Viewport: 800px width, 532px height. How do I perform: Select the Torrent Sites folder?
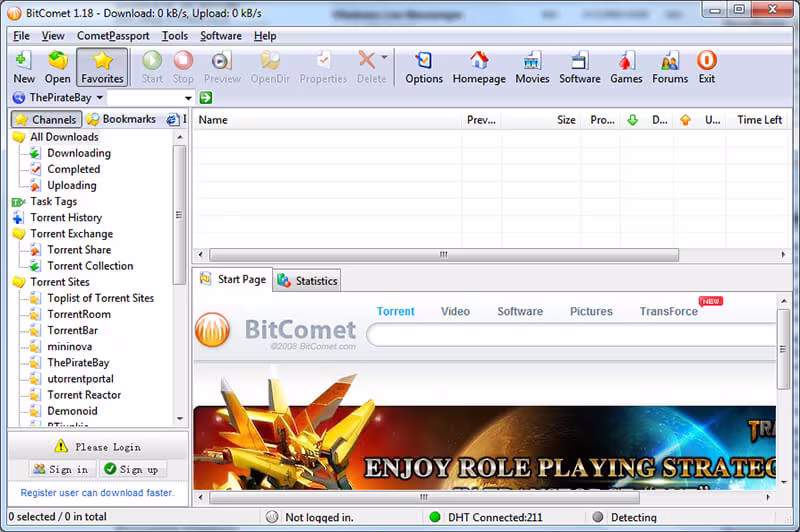coord(60,282)
